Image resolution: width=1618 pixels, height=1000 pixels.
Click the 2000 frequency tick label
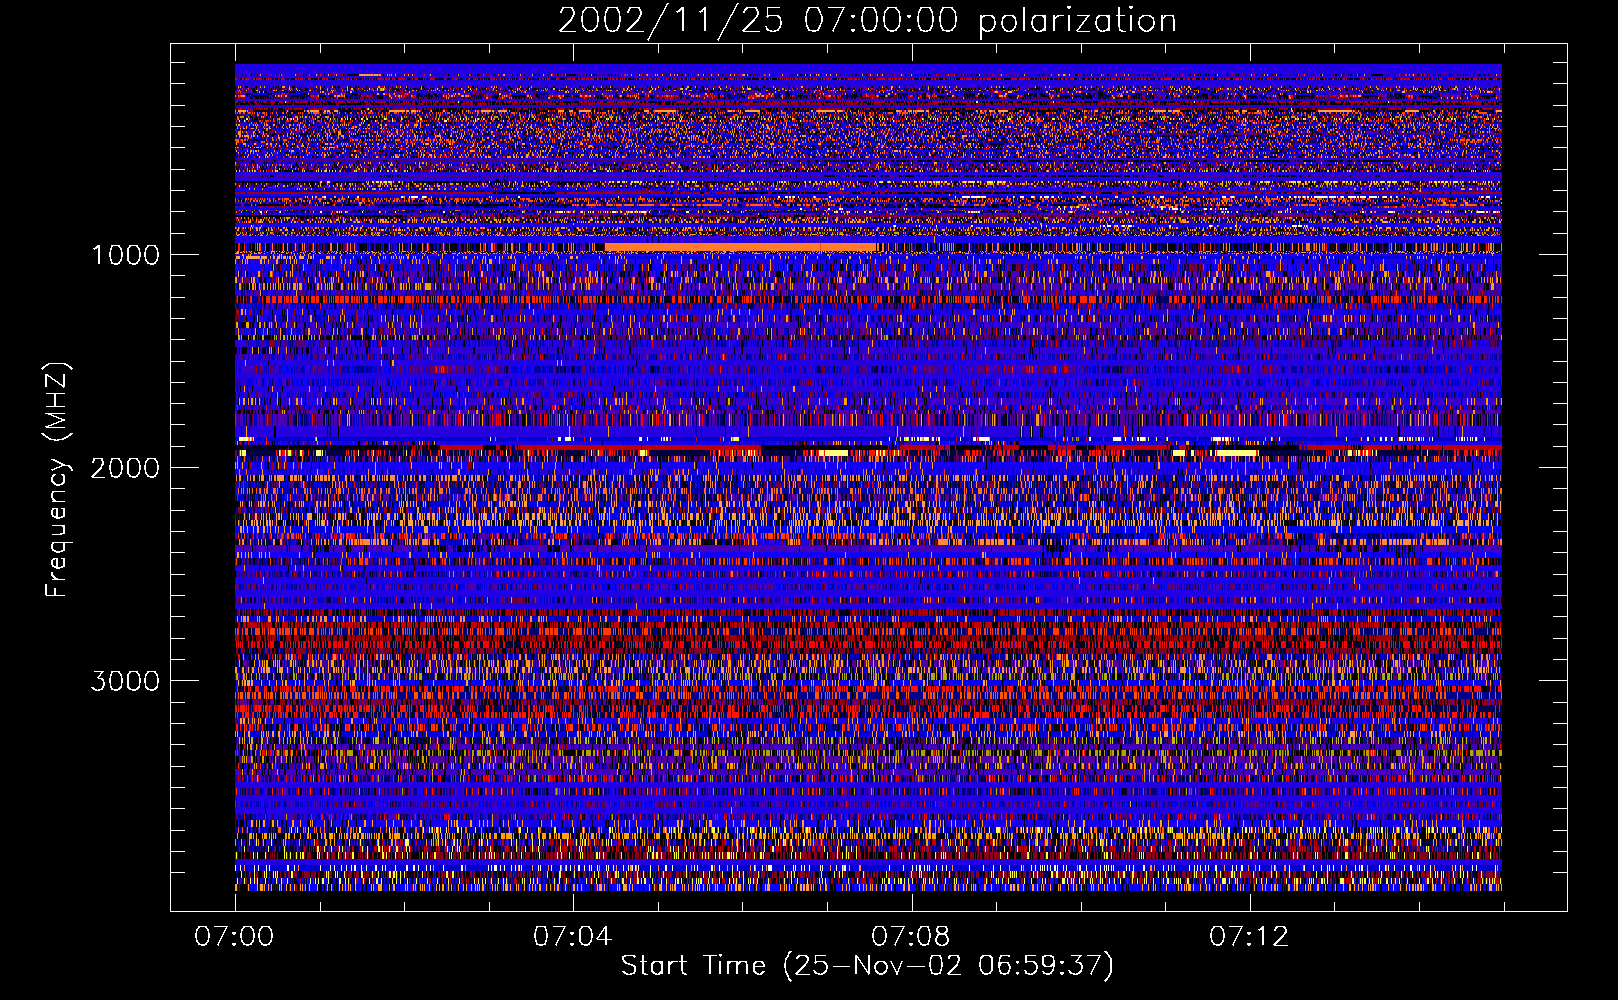[x=125, y=468]
